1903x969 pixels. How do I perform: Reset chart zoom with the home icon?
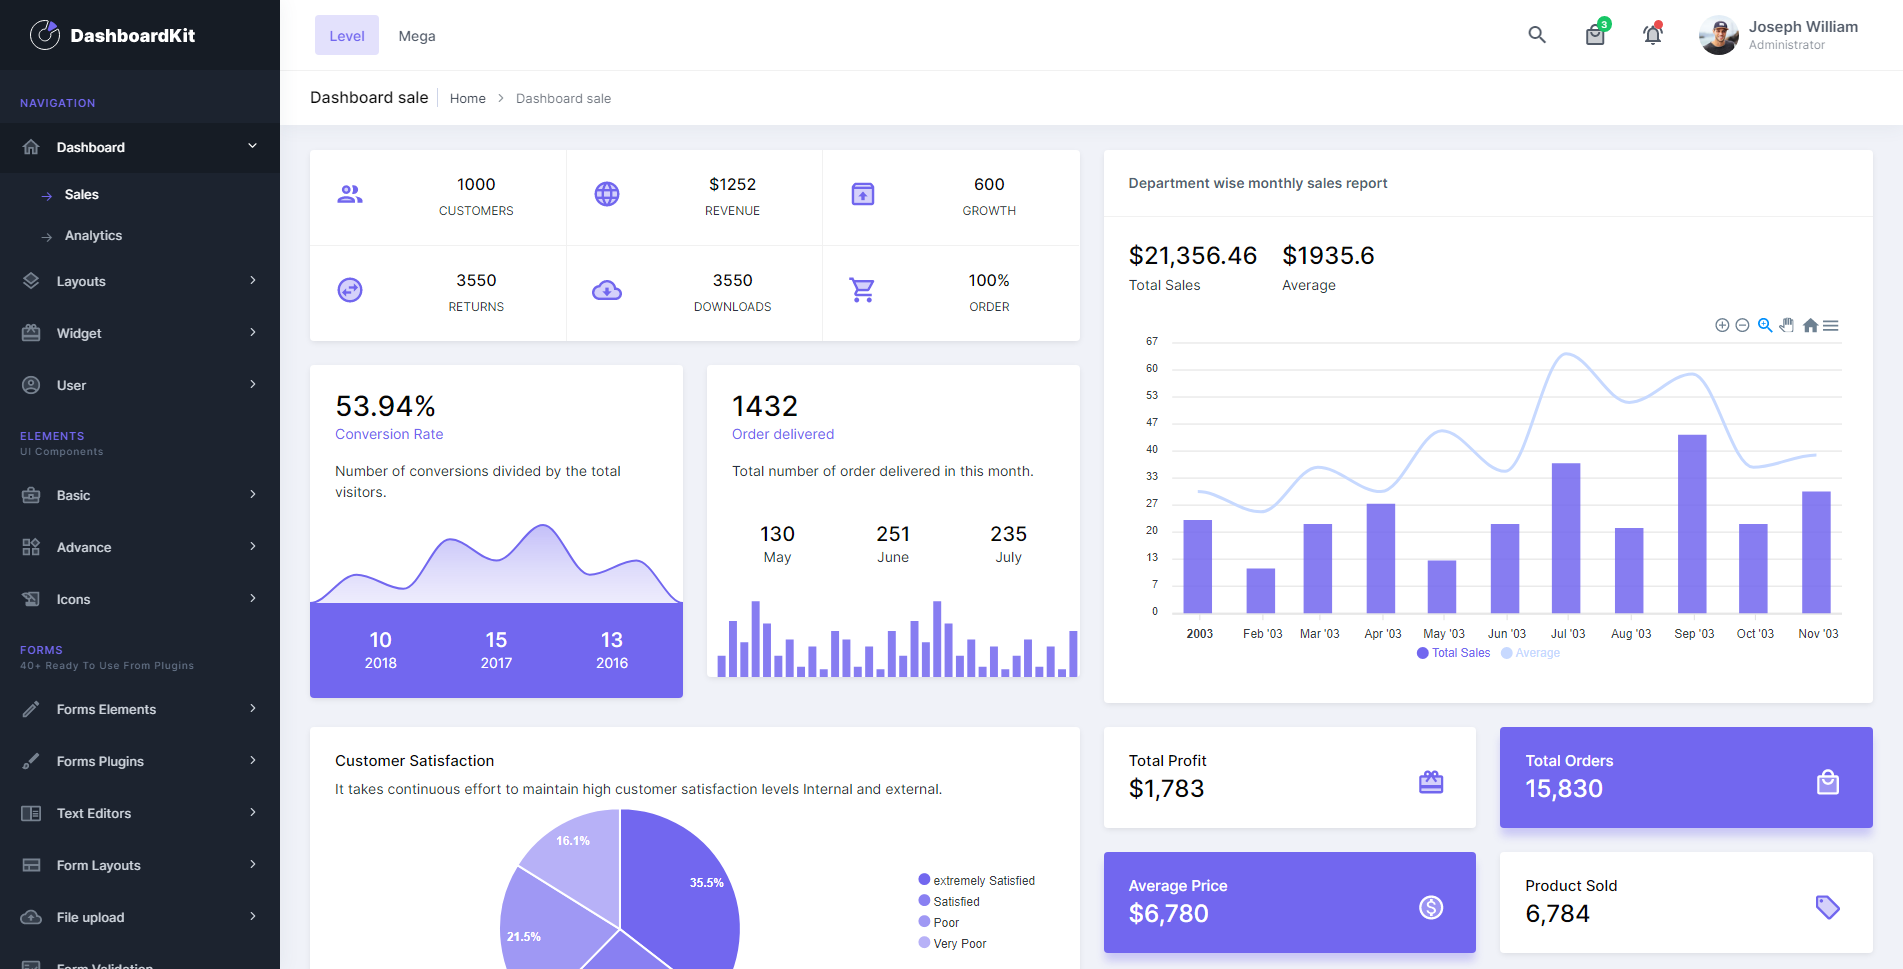1810,325
